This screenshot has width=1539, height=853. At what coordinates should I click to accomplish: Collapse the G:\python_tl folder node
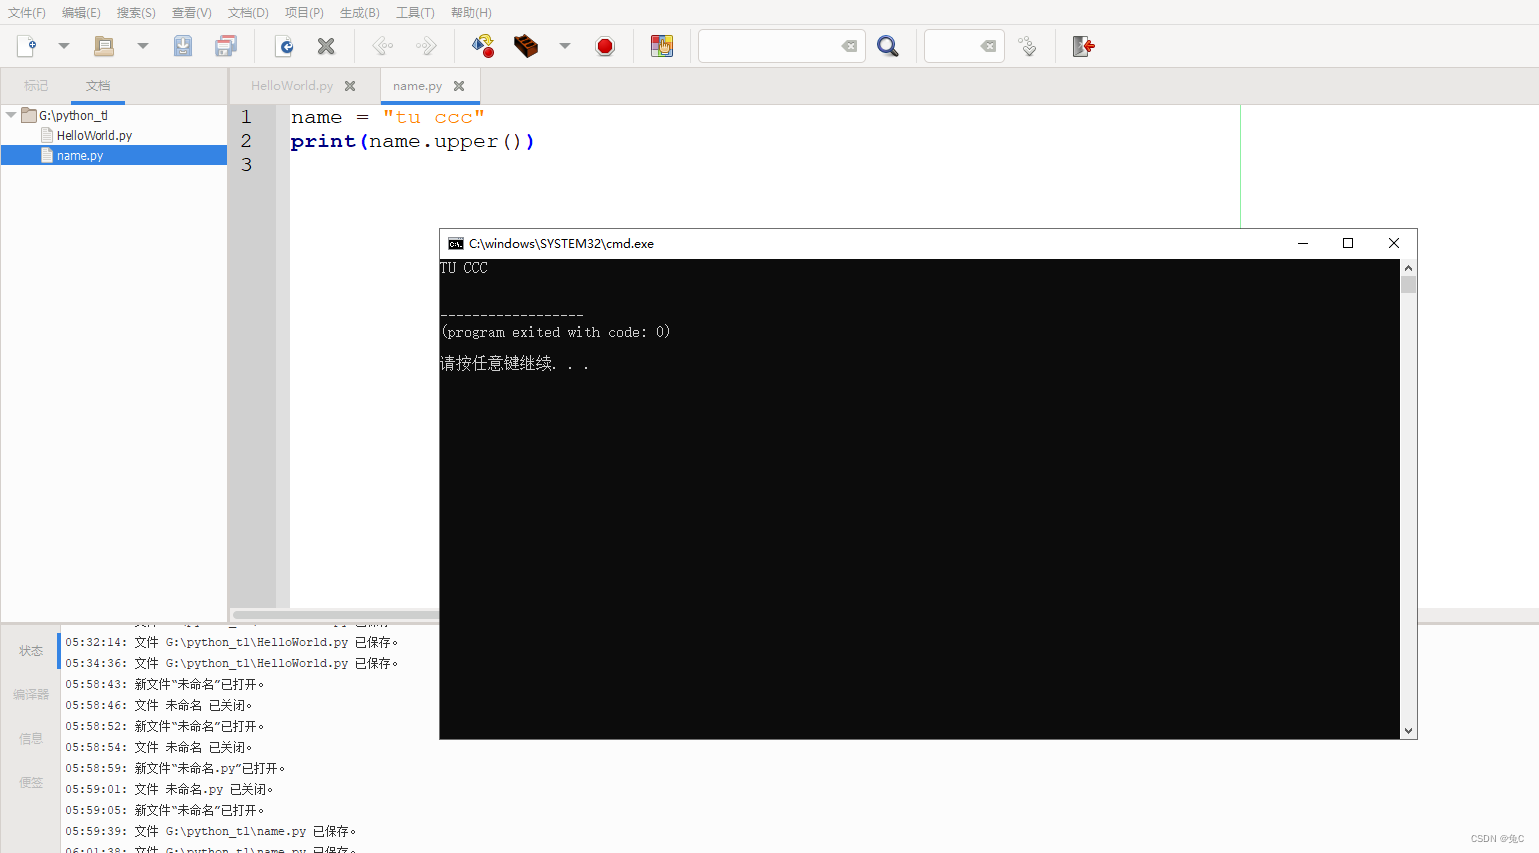[11, 115]
